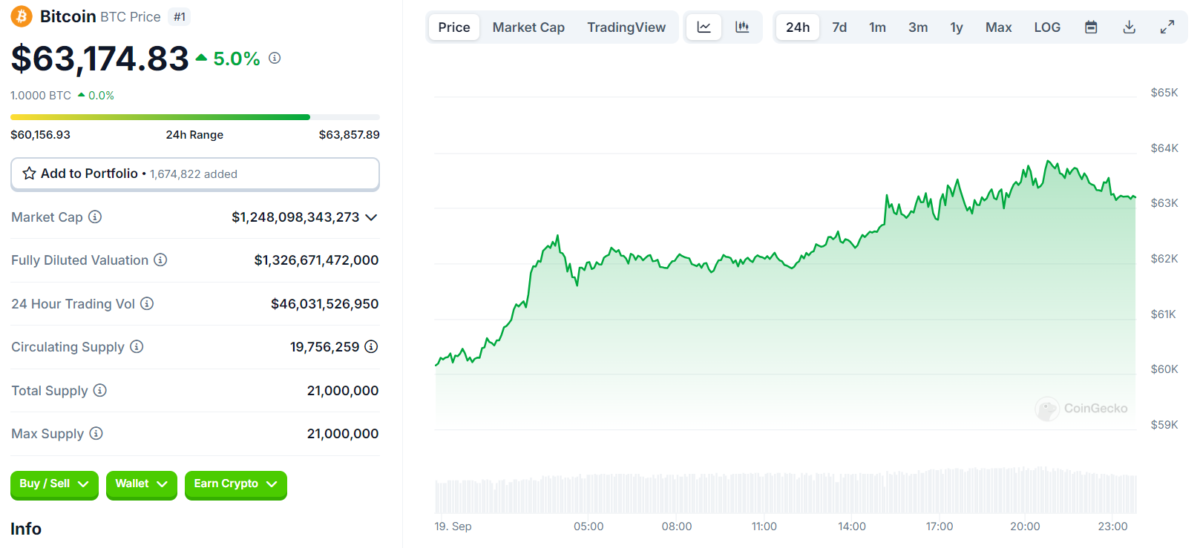Switch to candlestick chart view icon

(742, 27)
